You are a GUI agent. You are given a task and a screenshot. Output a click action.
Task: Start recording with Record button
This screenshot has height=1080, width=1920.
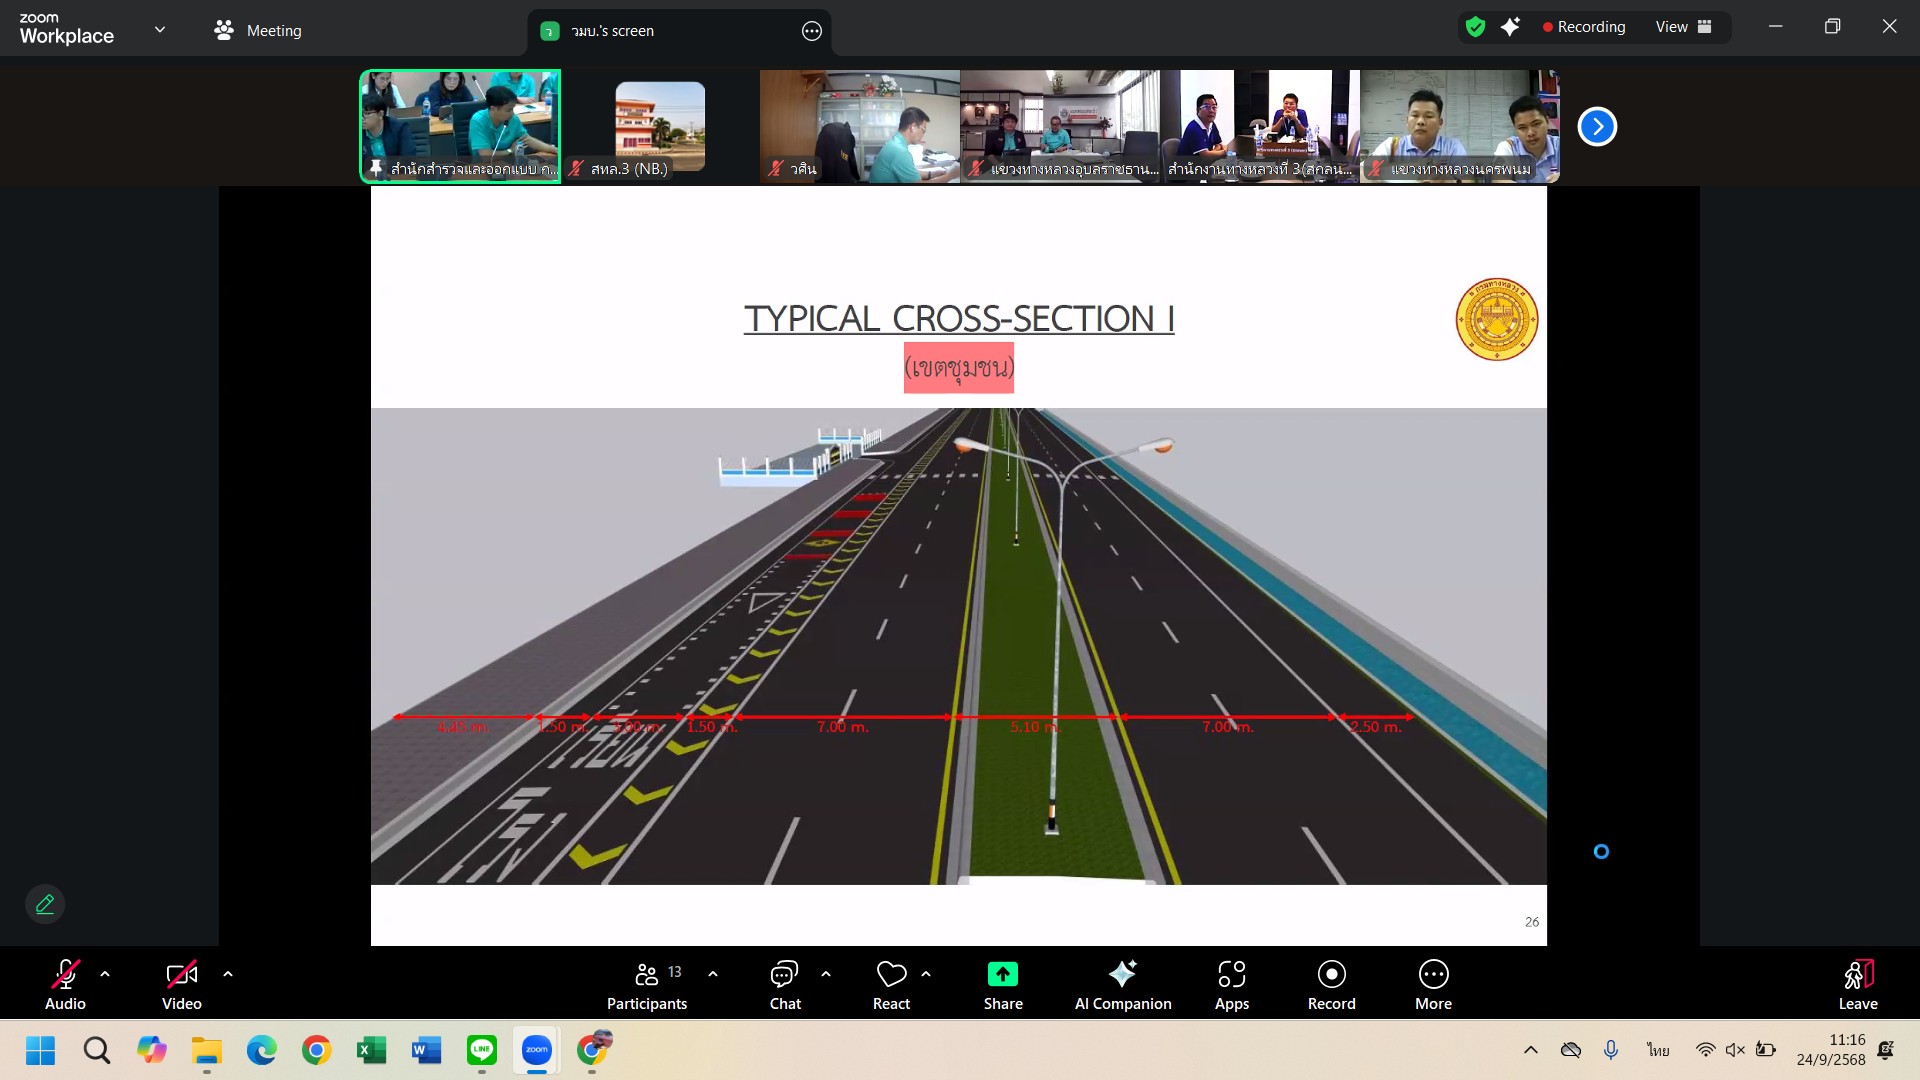coord(1331,985)
